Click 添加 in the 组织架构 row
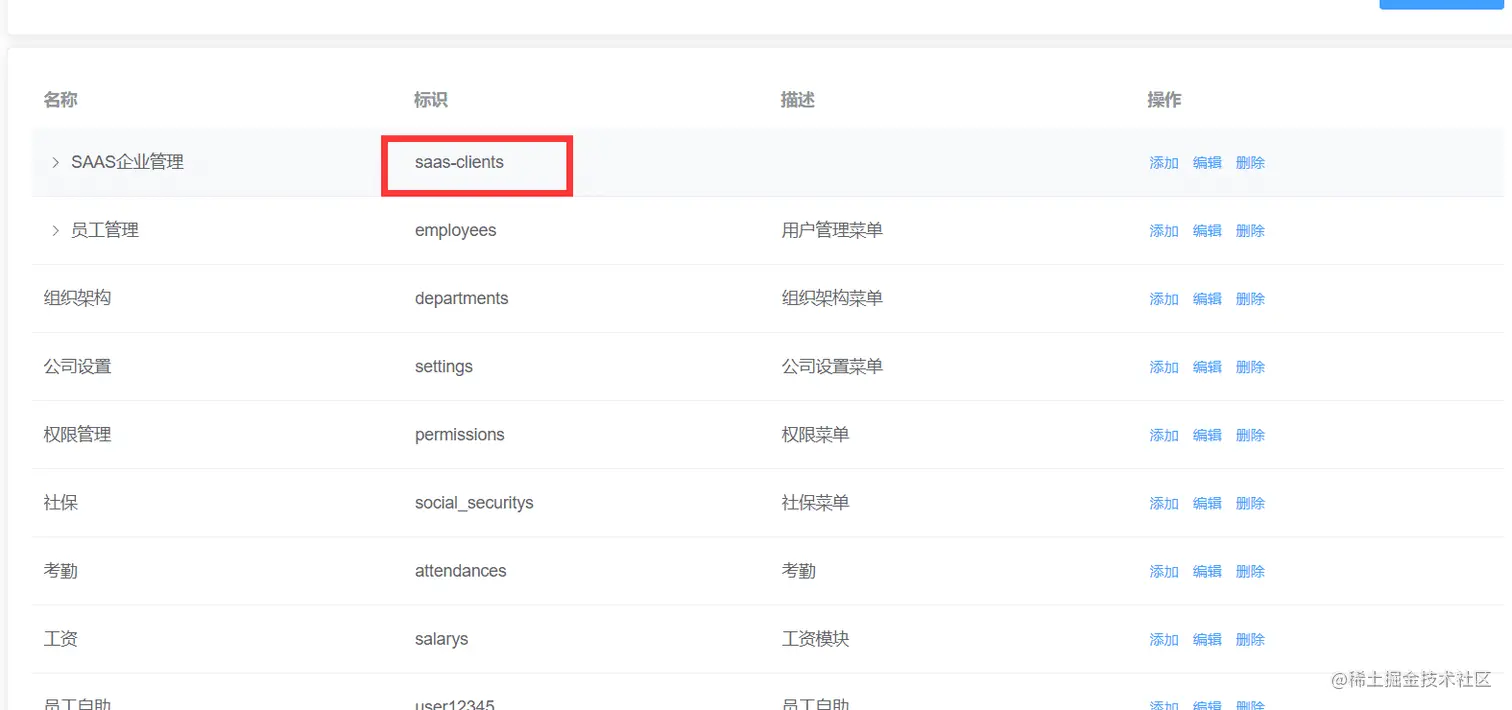The image size is (1512, 710). pos(1164,299)
